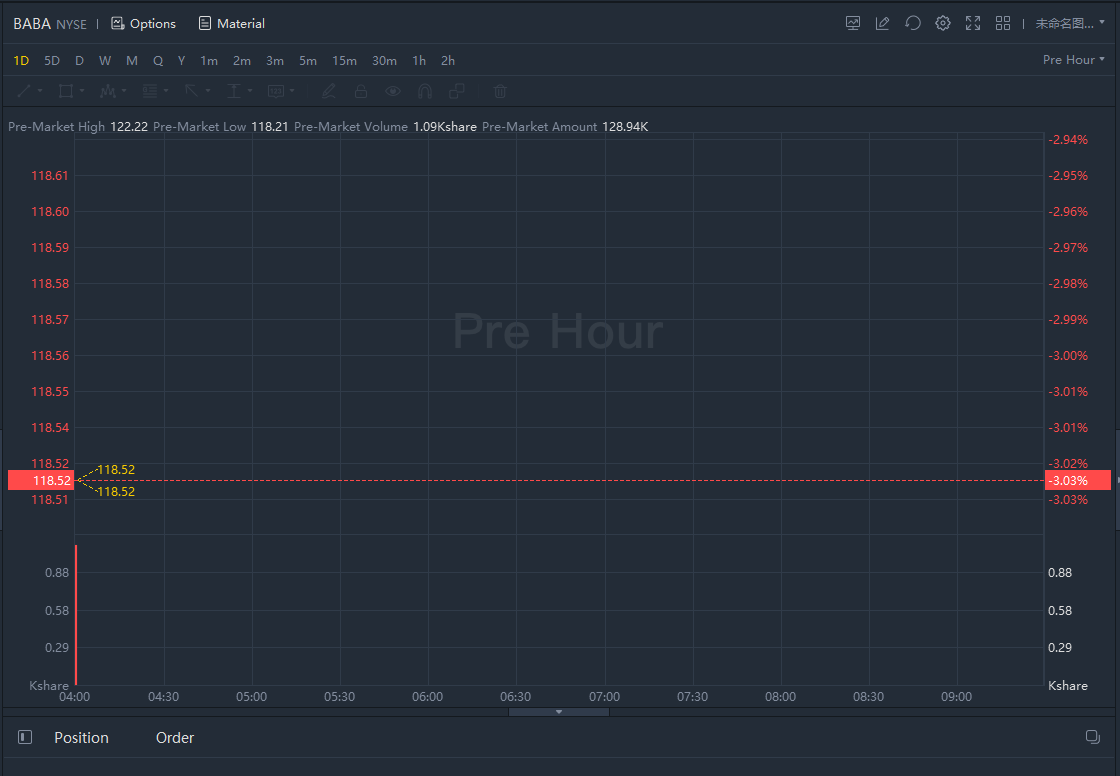Click the NYSE exchange label
1120x776 pixels.
pos(71,24)
